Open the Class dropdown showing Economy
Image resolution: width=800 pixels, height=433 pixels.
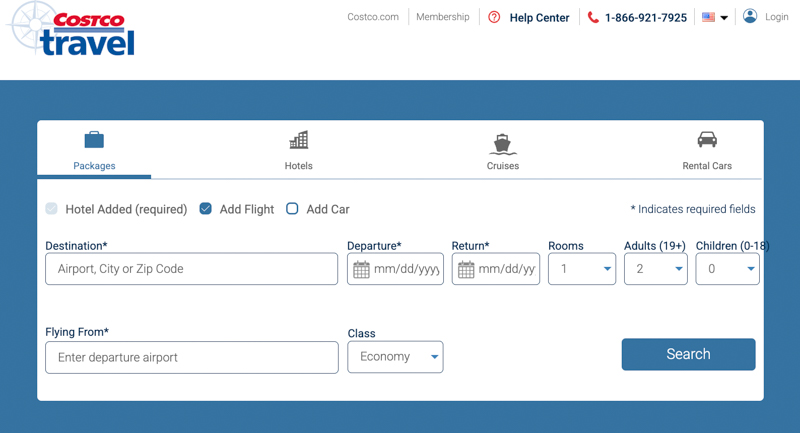[395, 356]
